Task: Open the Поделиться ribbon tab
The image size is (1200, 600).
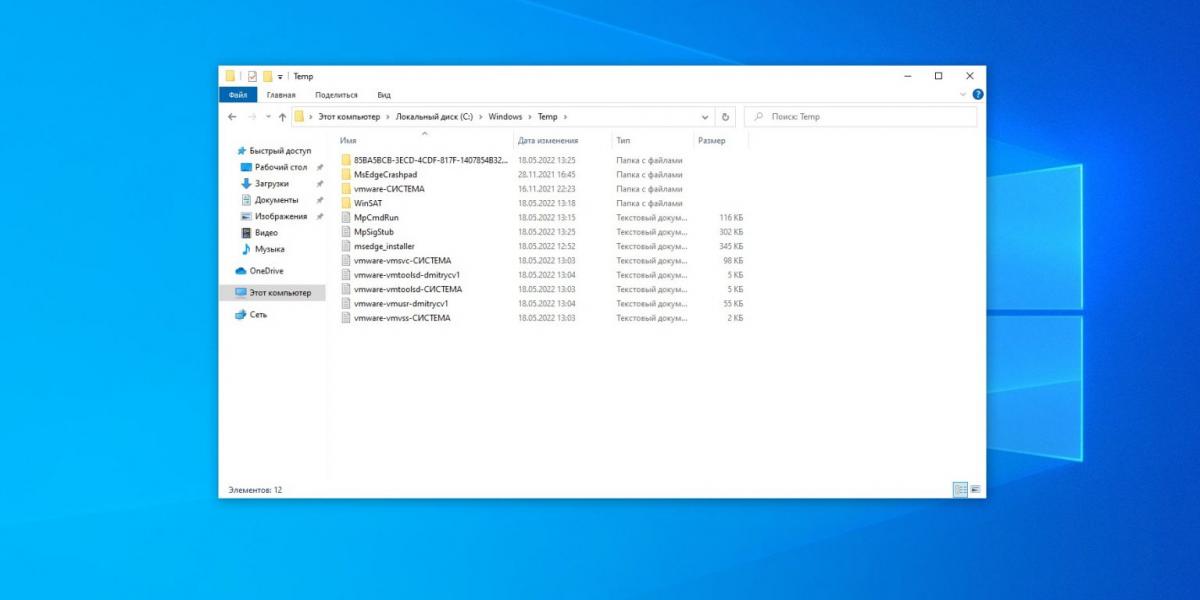Action: tap(338, 95)
